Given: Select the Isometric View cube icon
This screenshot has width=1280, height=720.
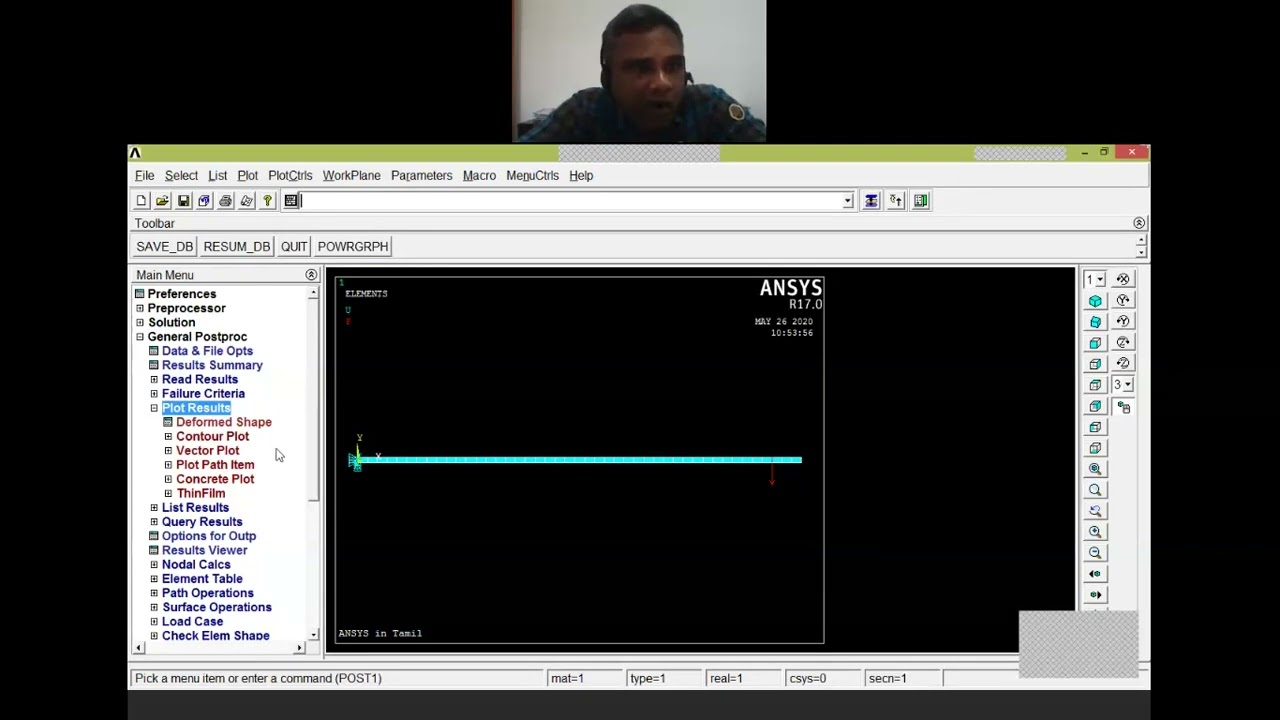Looking at the screenshot, I should [x=1095, y=301].
